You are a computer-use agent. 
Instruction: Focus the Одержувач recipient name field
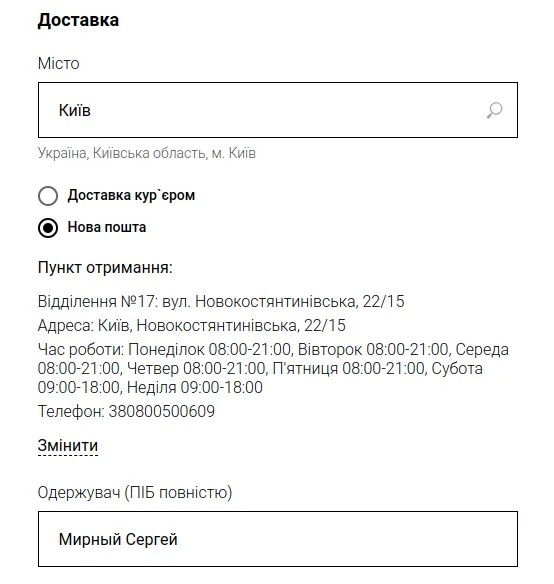pos(278,539)
